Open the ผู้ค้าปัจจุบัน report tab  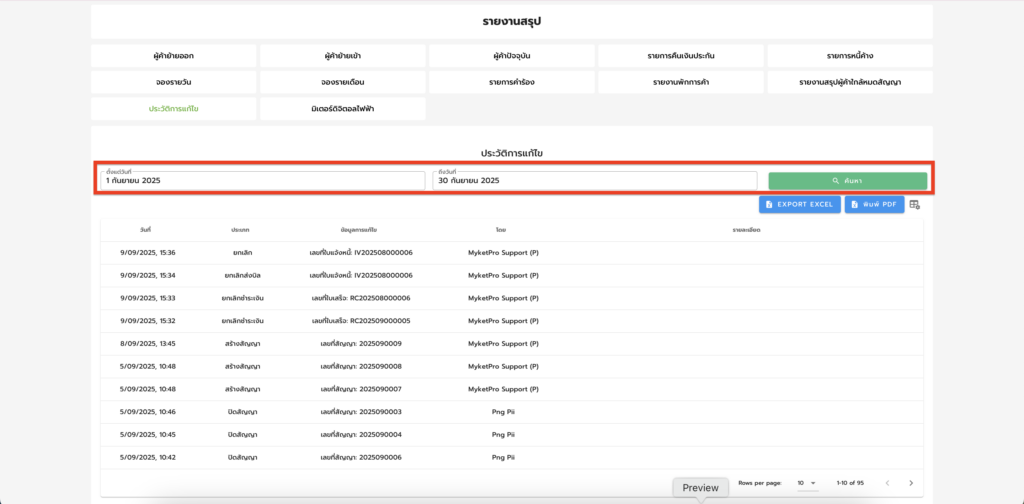pos(512,56)
